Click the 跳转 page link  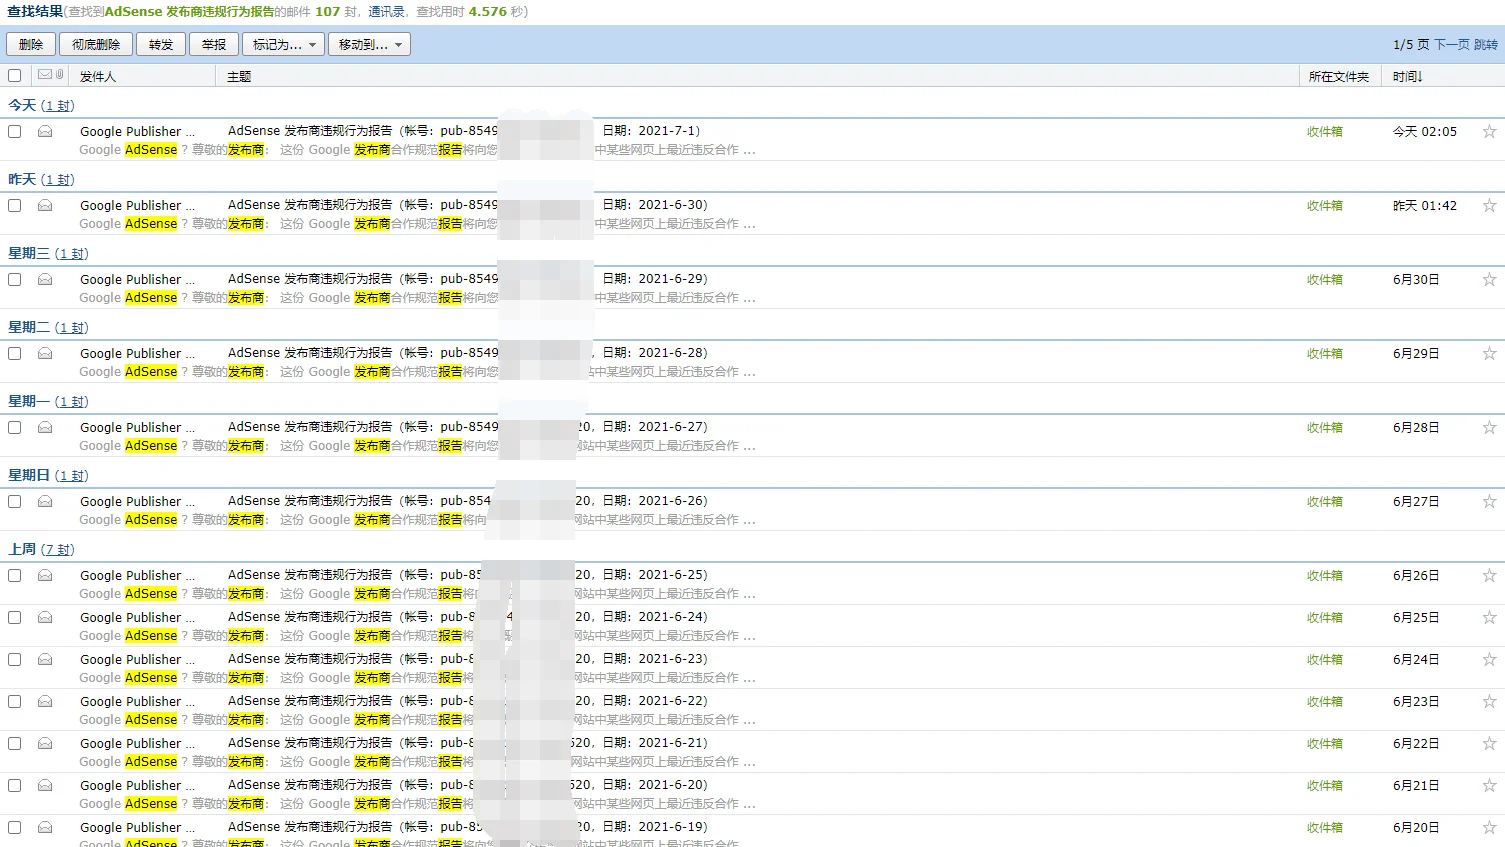point(1486,44)
